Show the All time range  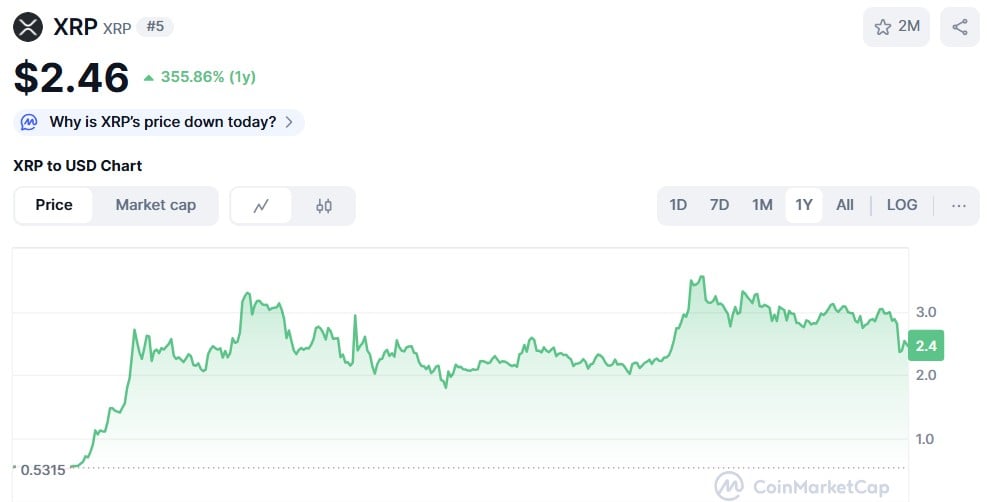(x=845, y=205)
